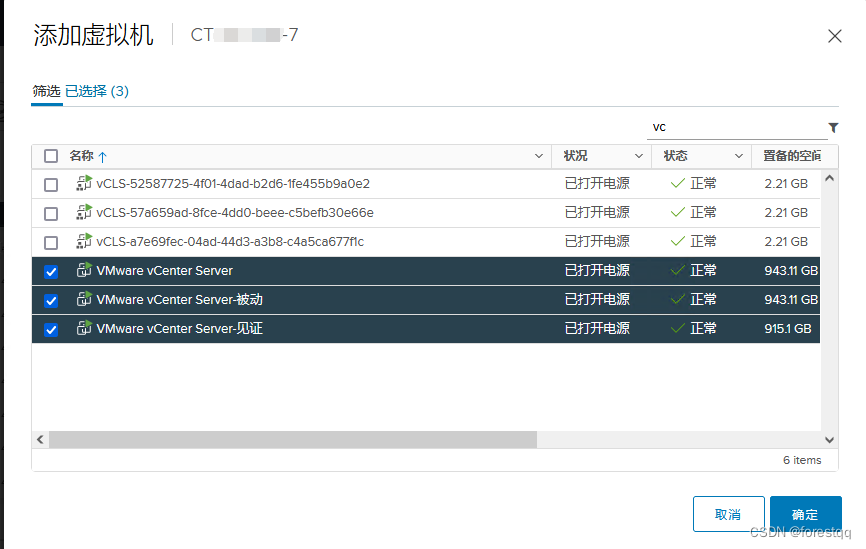Click the vc filter input field
The height and width of the screenshot is (549, 866).
(737, 128)
